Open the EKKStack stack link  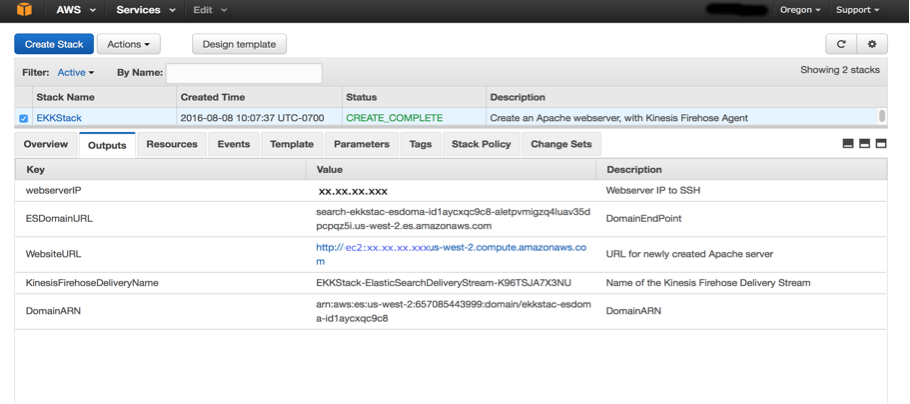tap(59, 118)
